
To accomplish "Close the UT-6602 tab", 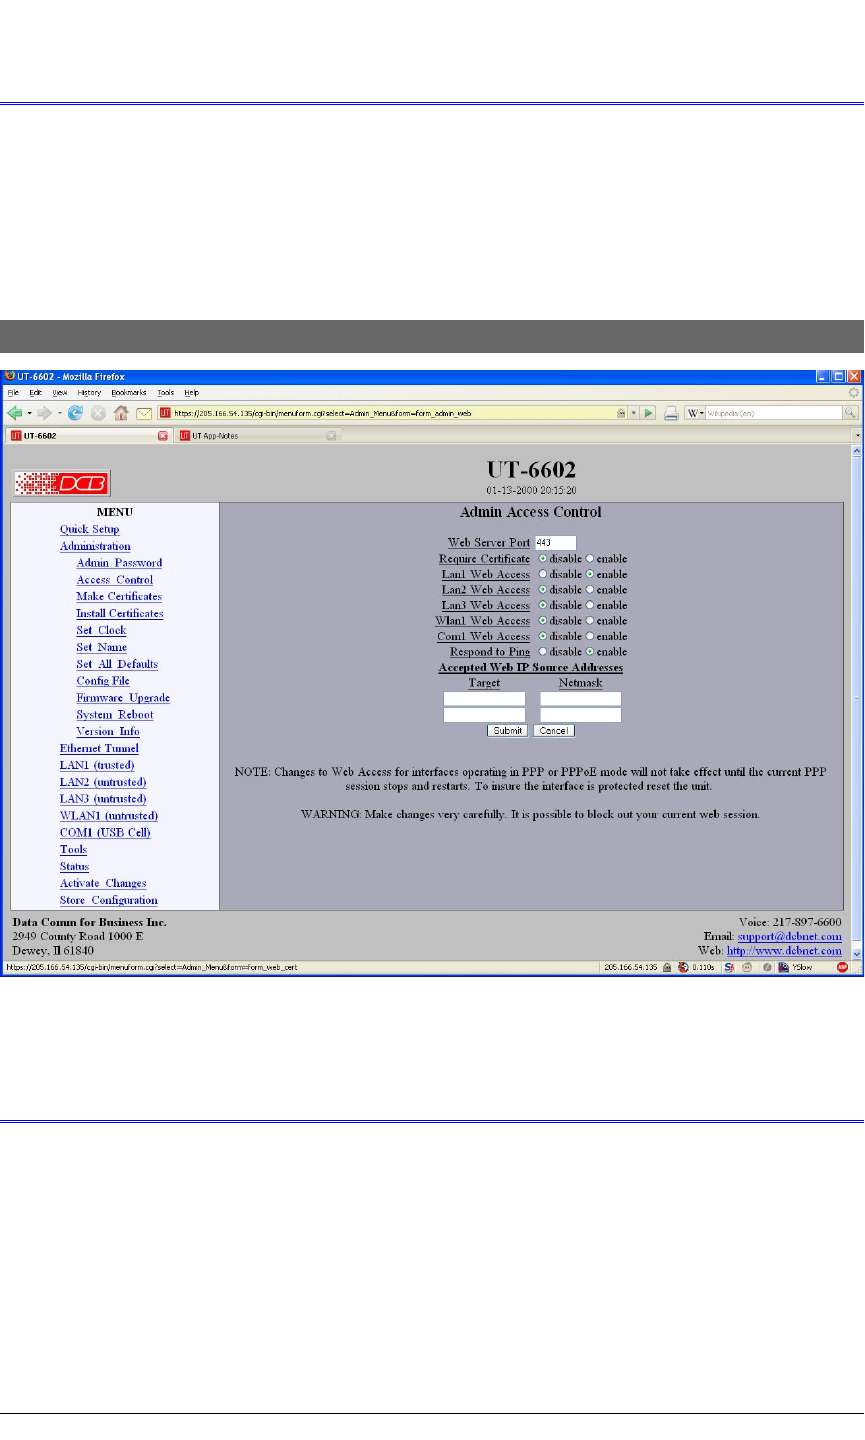I will coord(163,436).
